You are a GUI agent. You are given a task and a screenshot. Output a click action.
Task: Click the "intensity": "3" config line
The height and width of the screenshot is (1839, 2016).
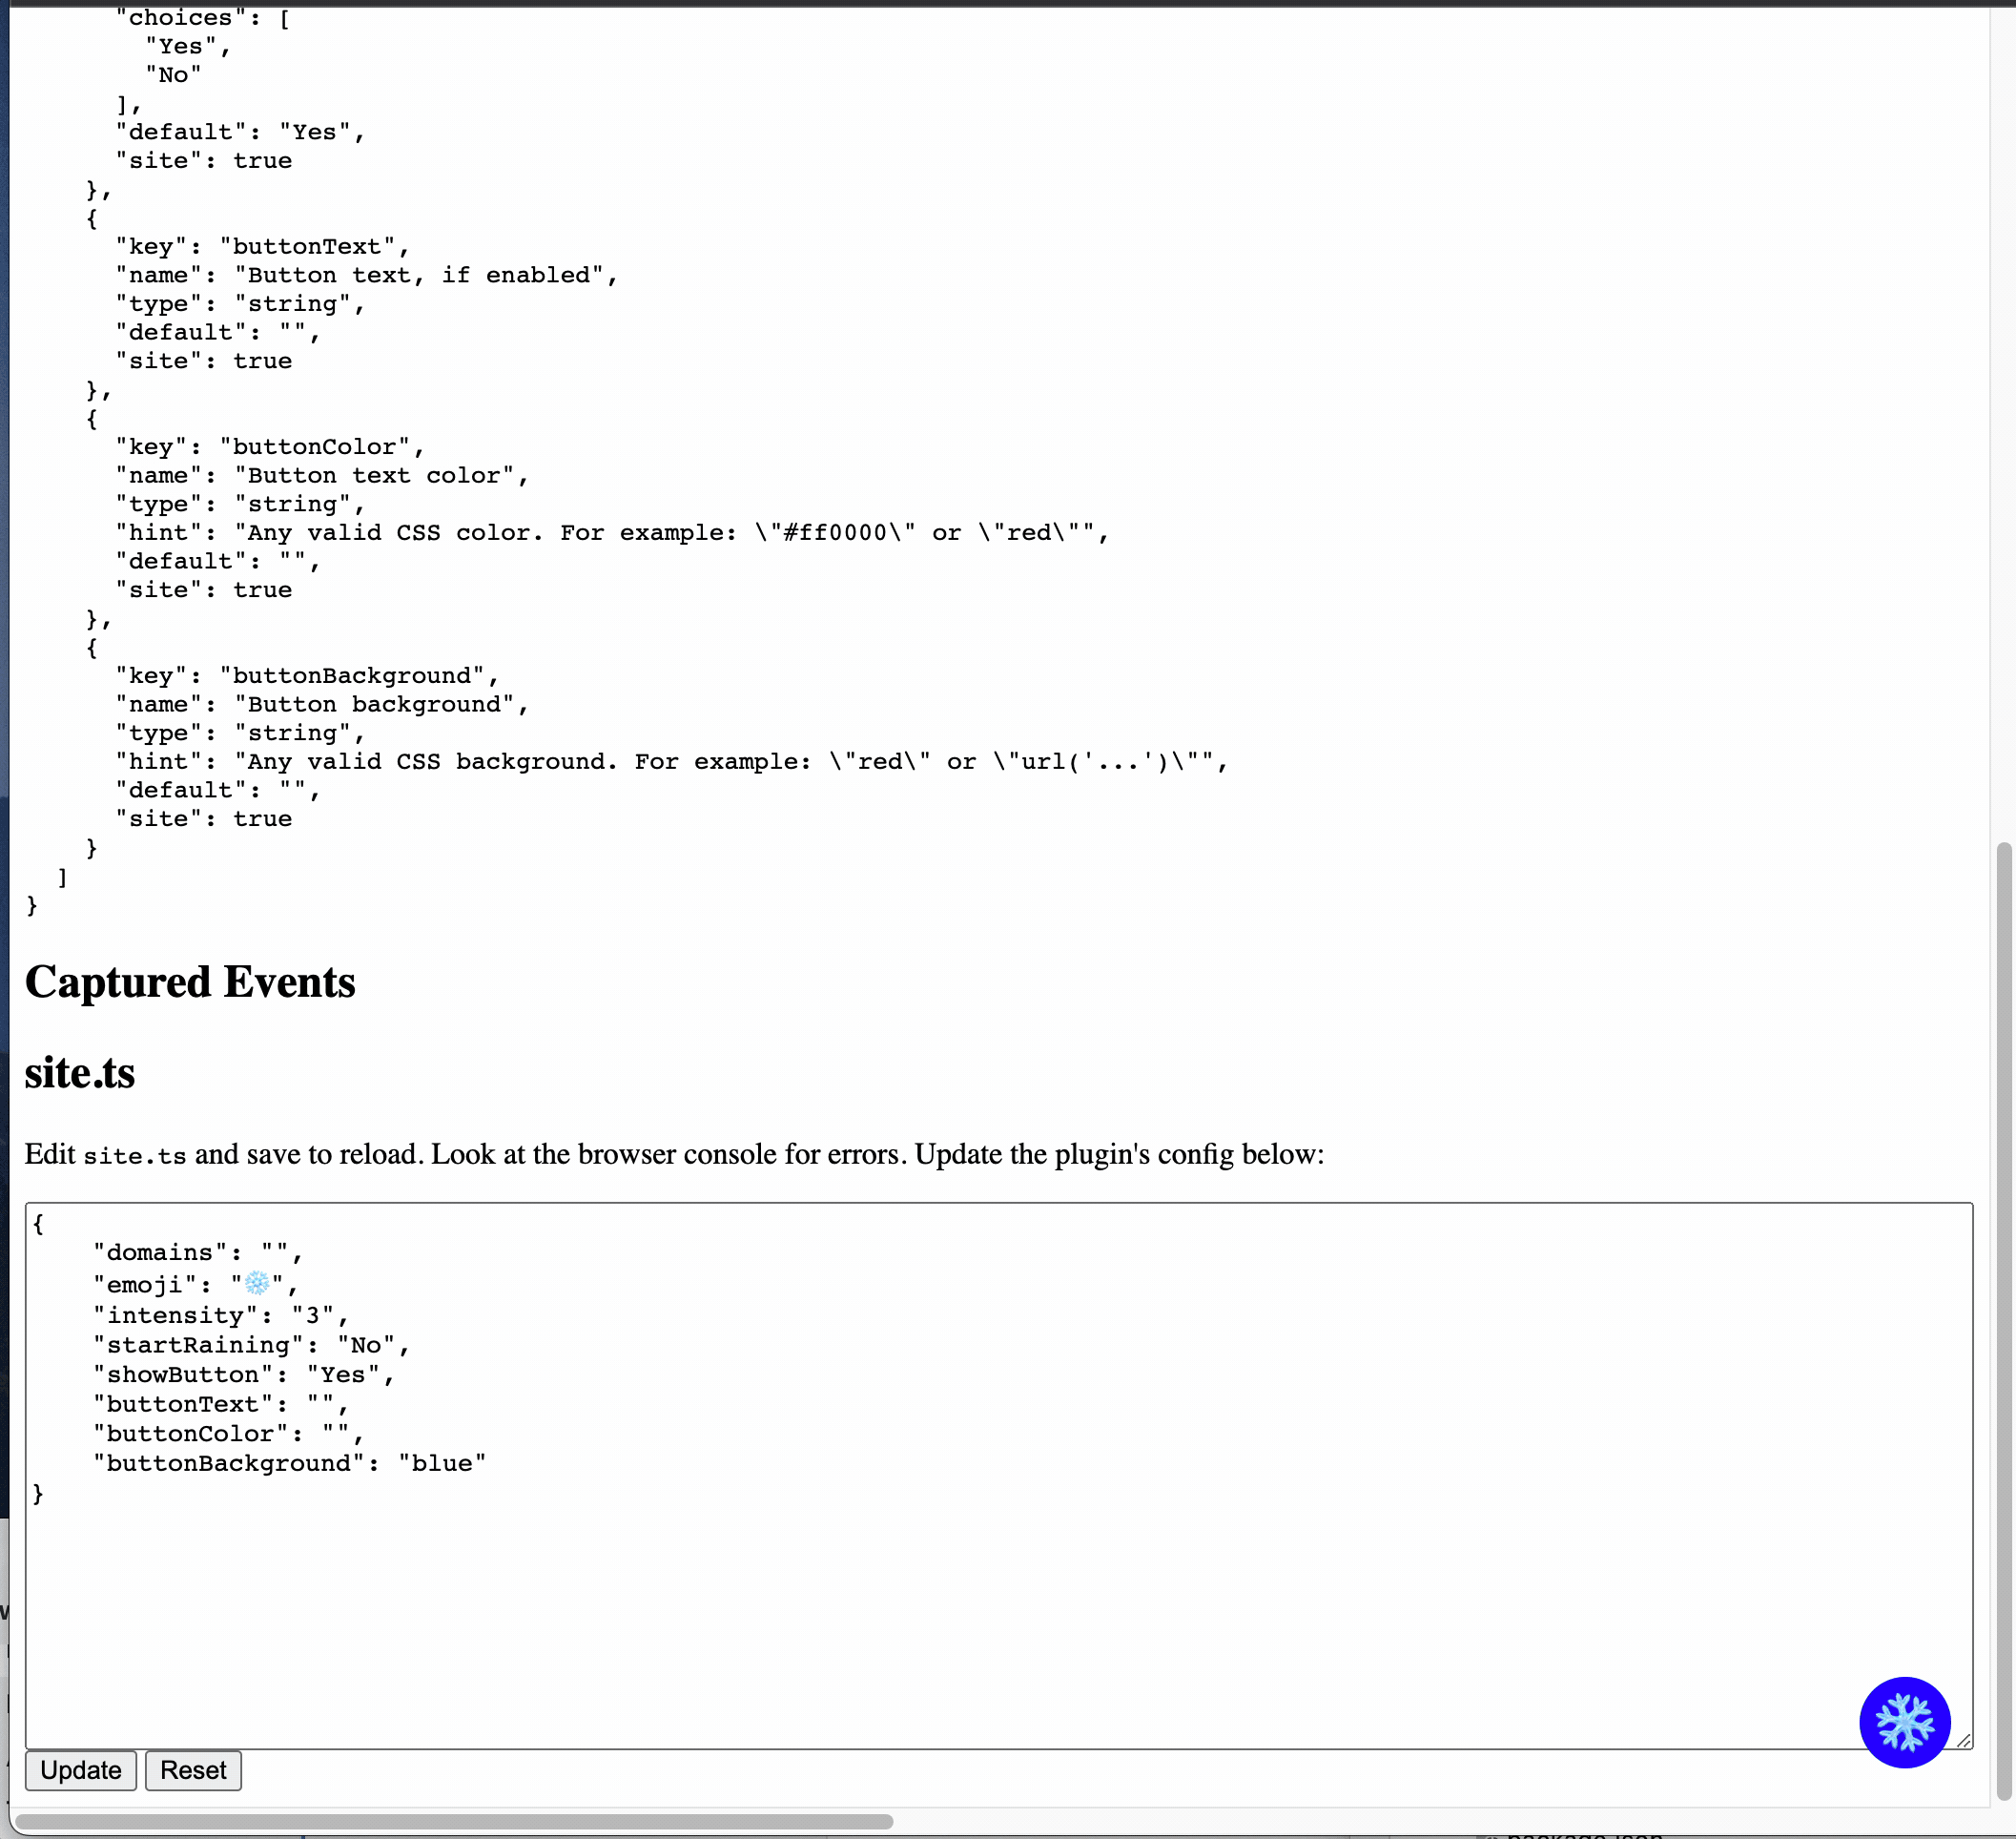221,1316
